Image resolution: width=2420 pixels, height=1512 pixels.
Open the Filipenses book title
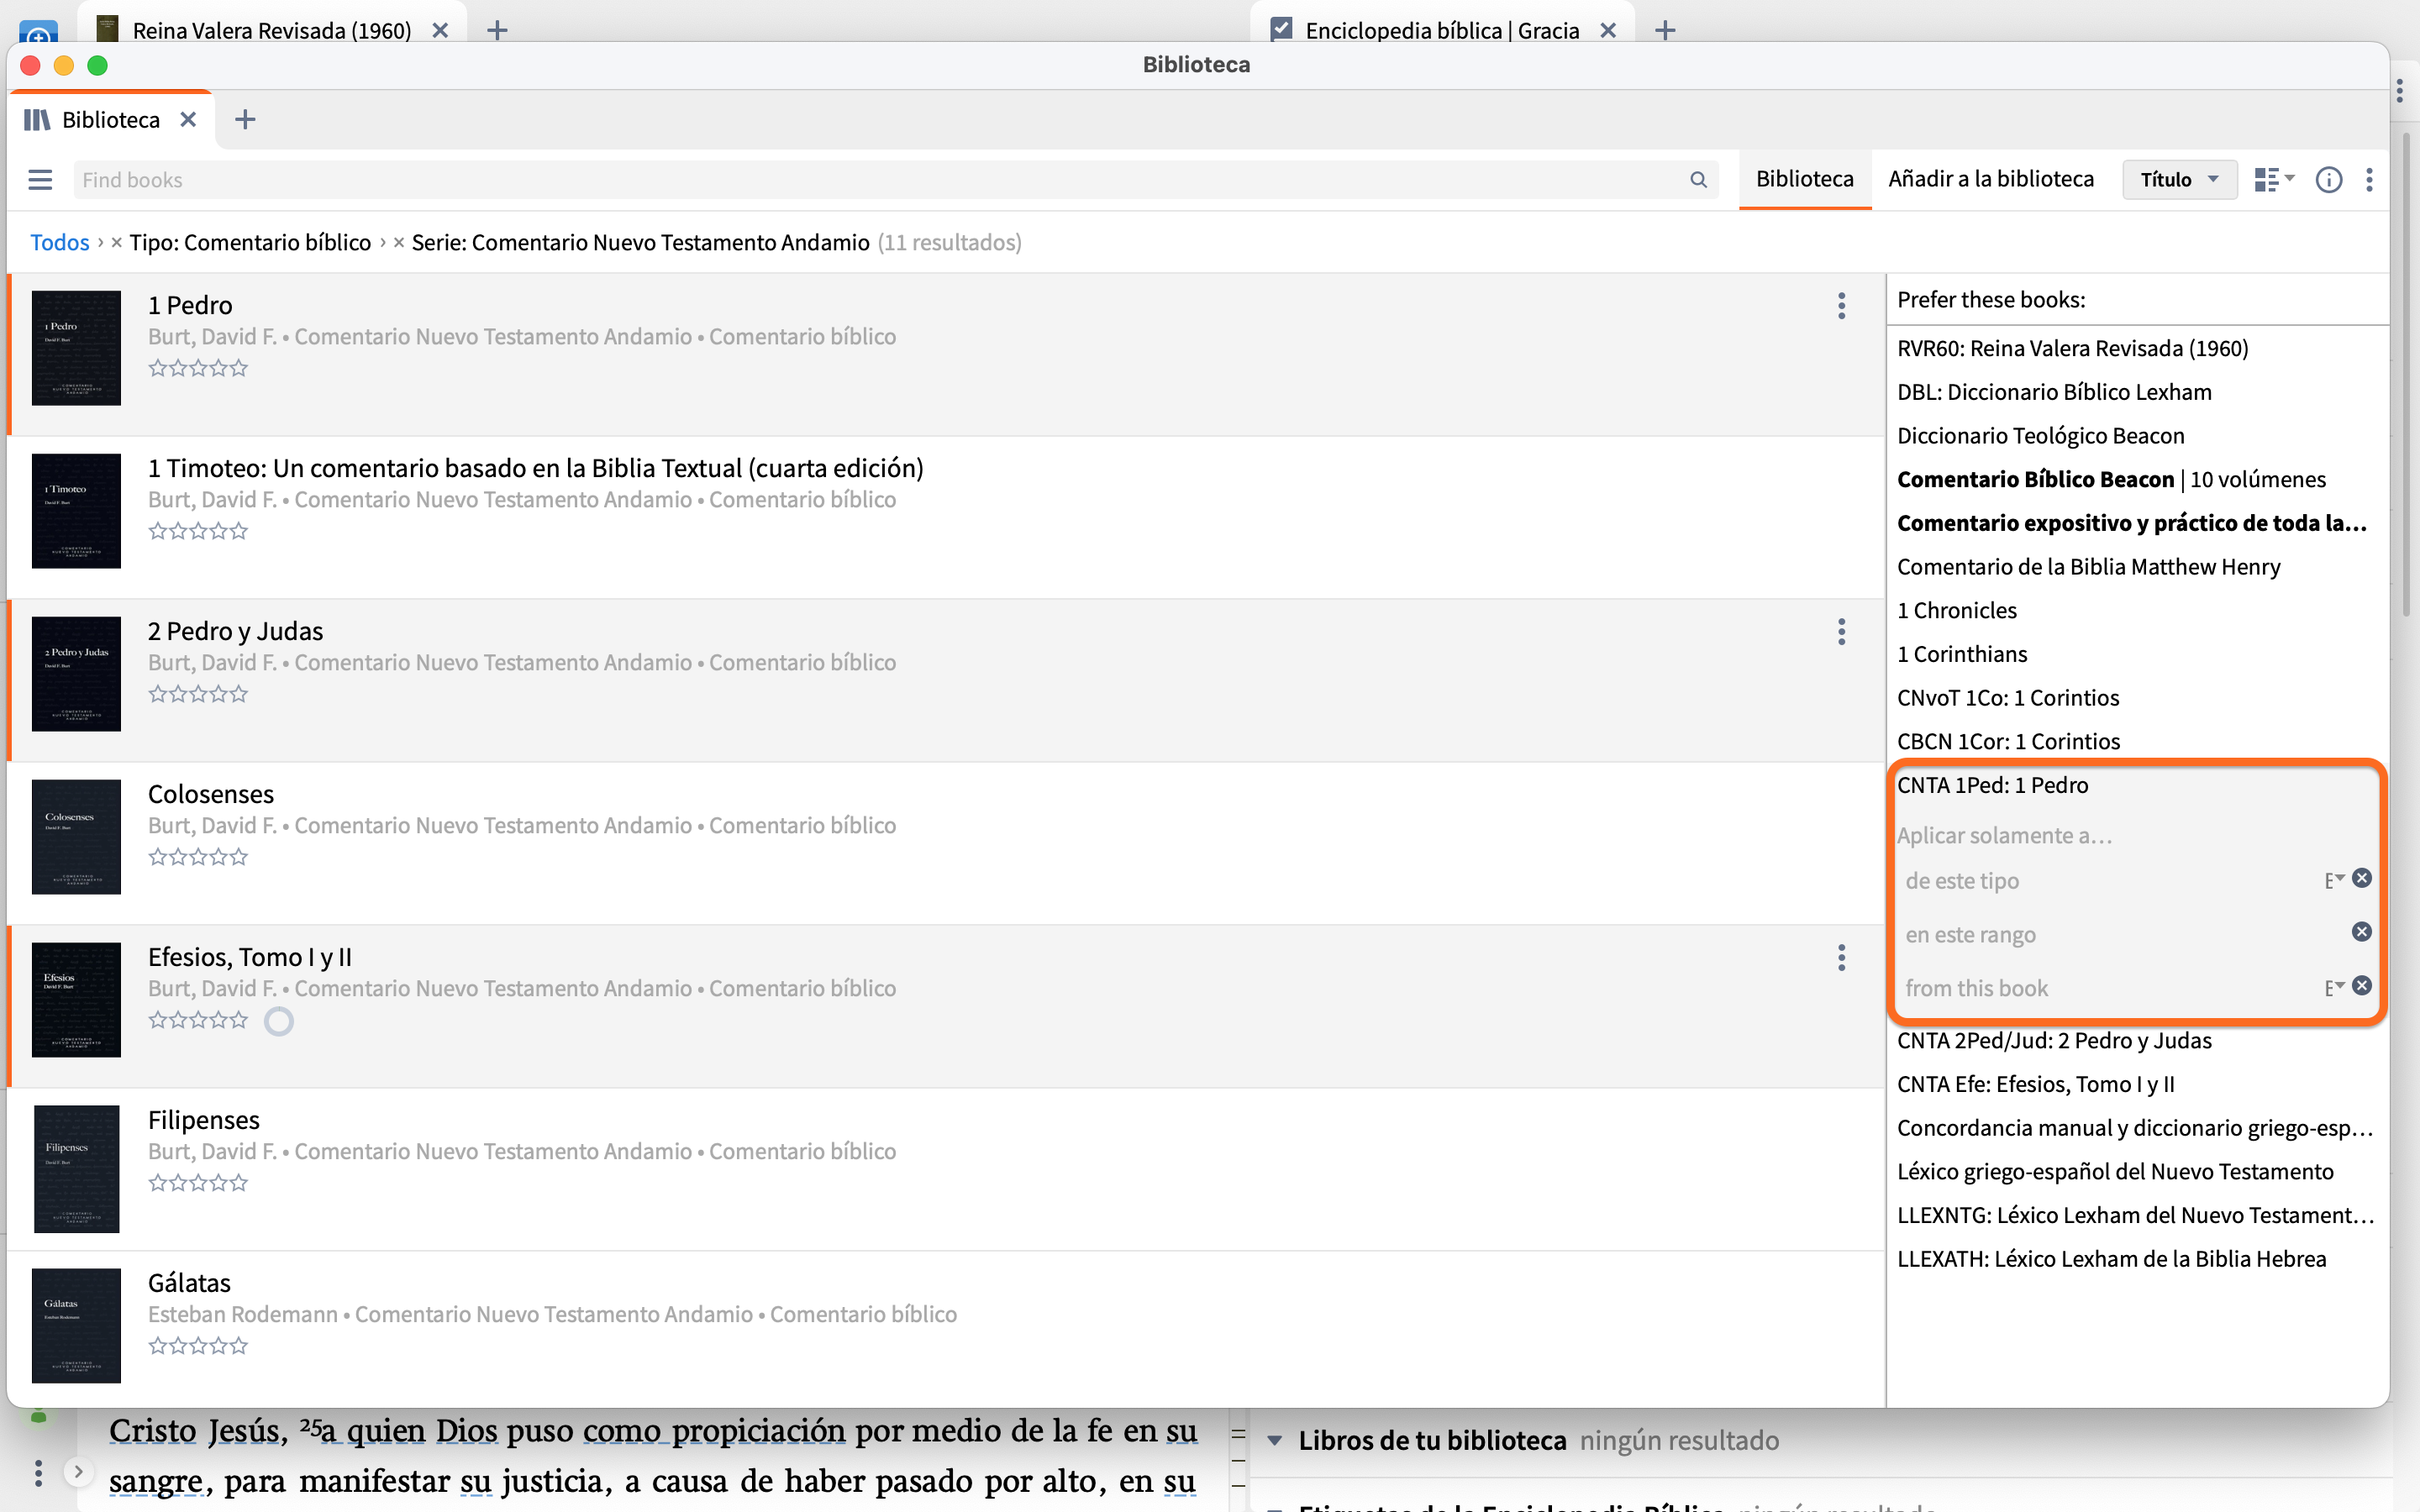[x=204, y=1120]
